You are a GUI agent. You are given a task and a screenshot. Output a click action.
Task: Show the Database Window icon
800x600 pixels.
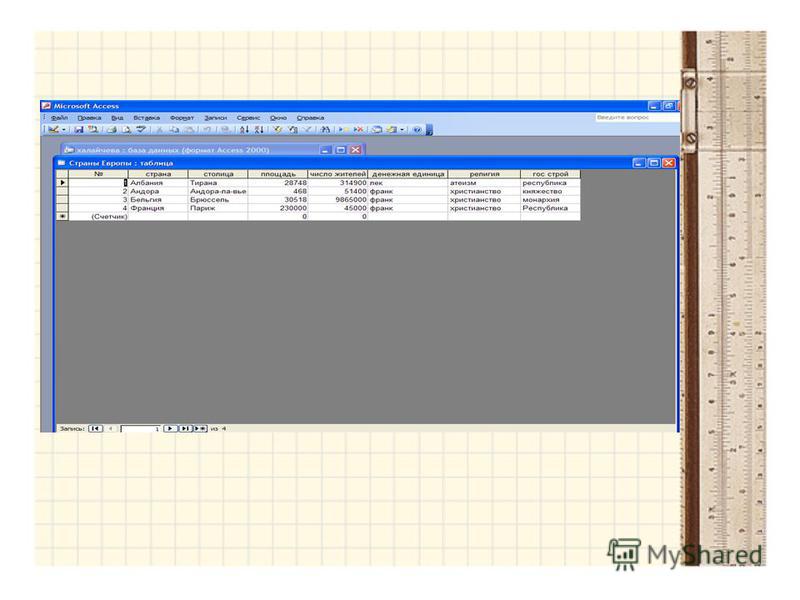pos(377,130)
